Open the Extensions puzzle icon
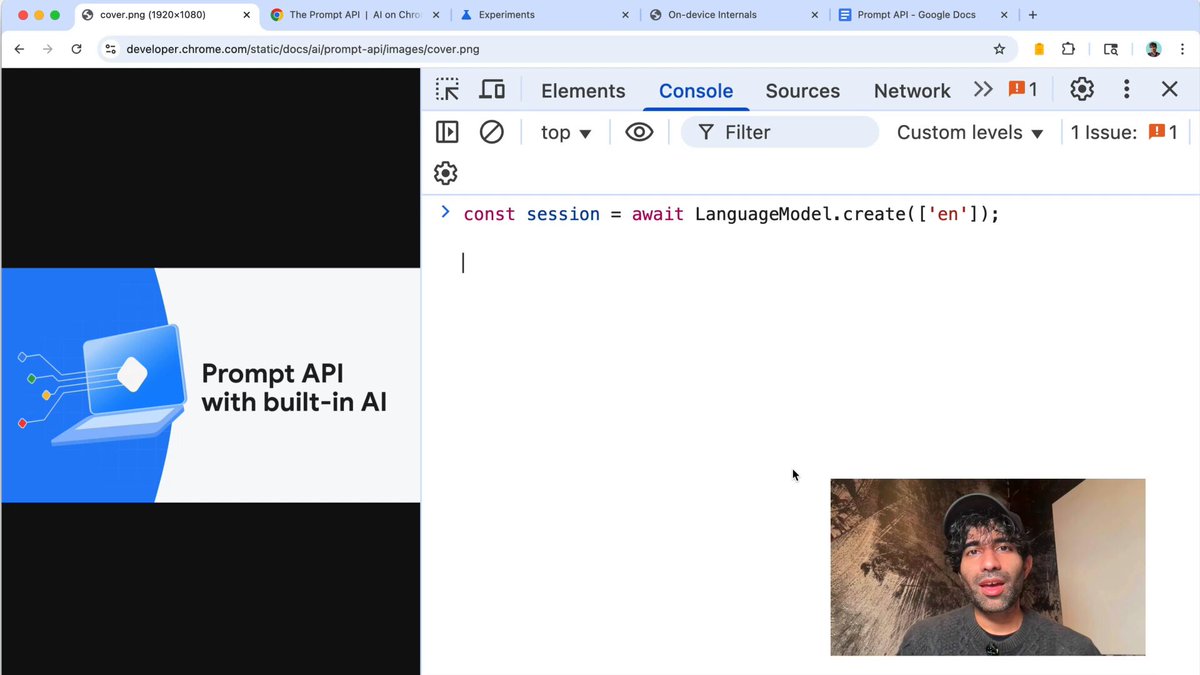 (x=1068, y=49)
